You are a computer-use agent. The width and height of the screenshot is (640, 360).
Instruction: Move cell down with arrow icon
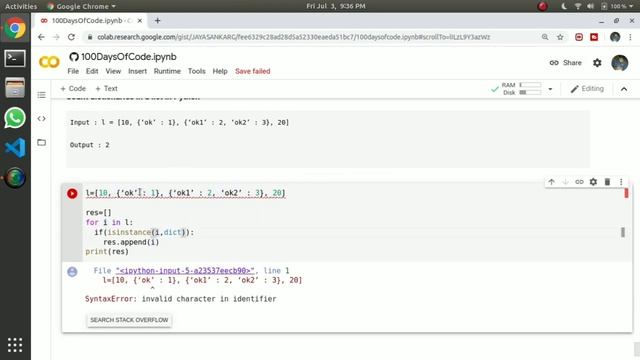coord(565,182)
